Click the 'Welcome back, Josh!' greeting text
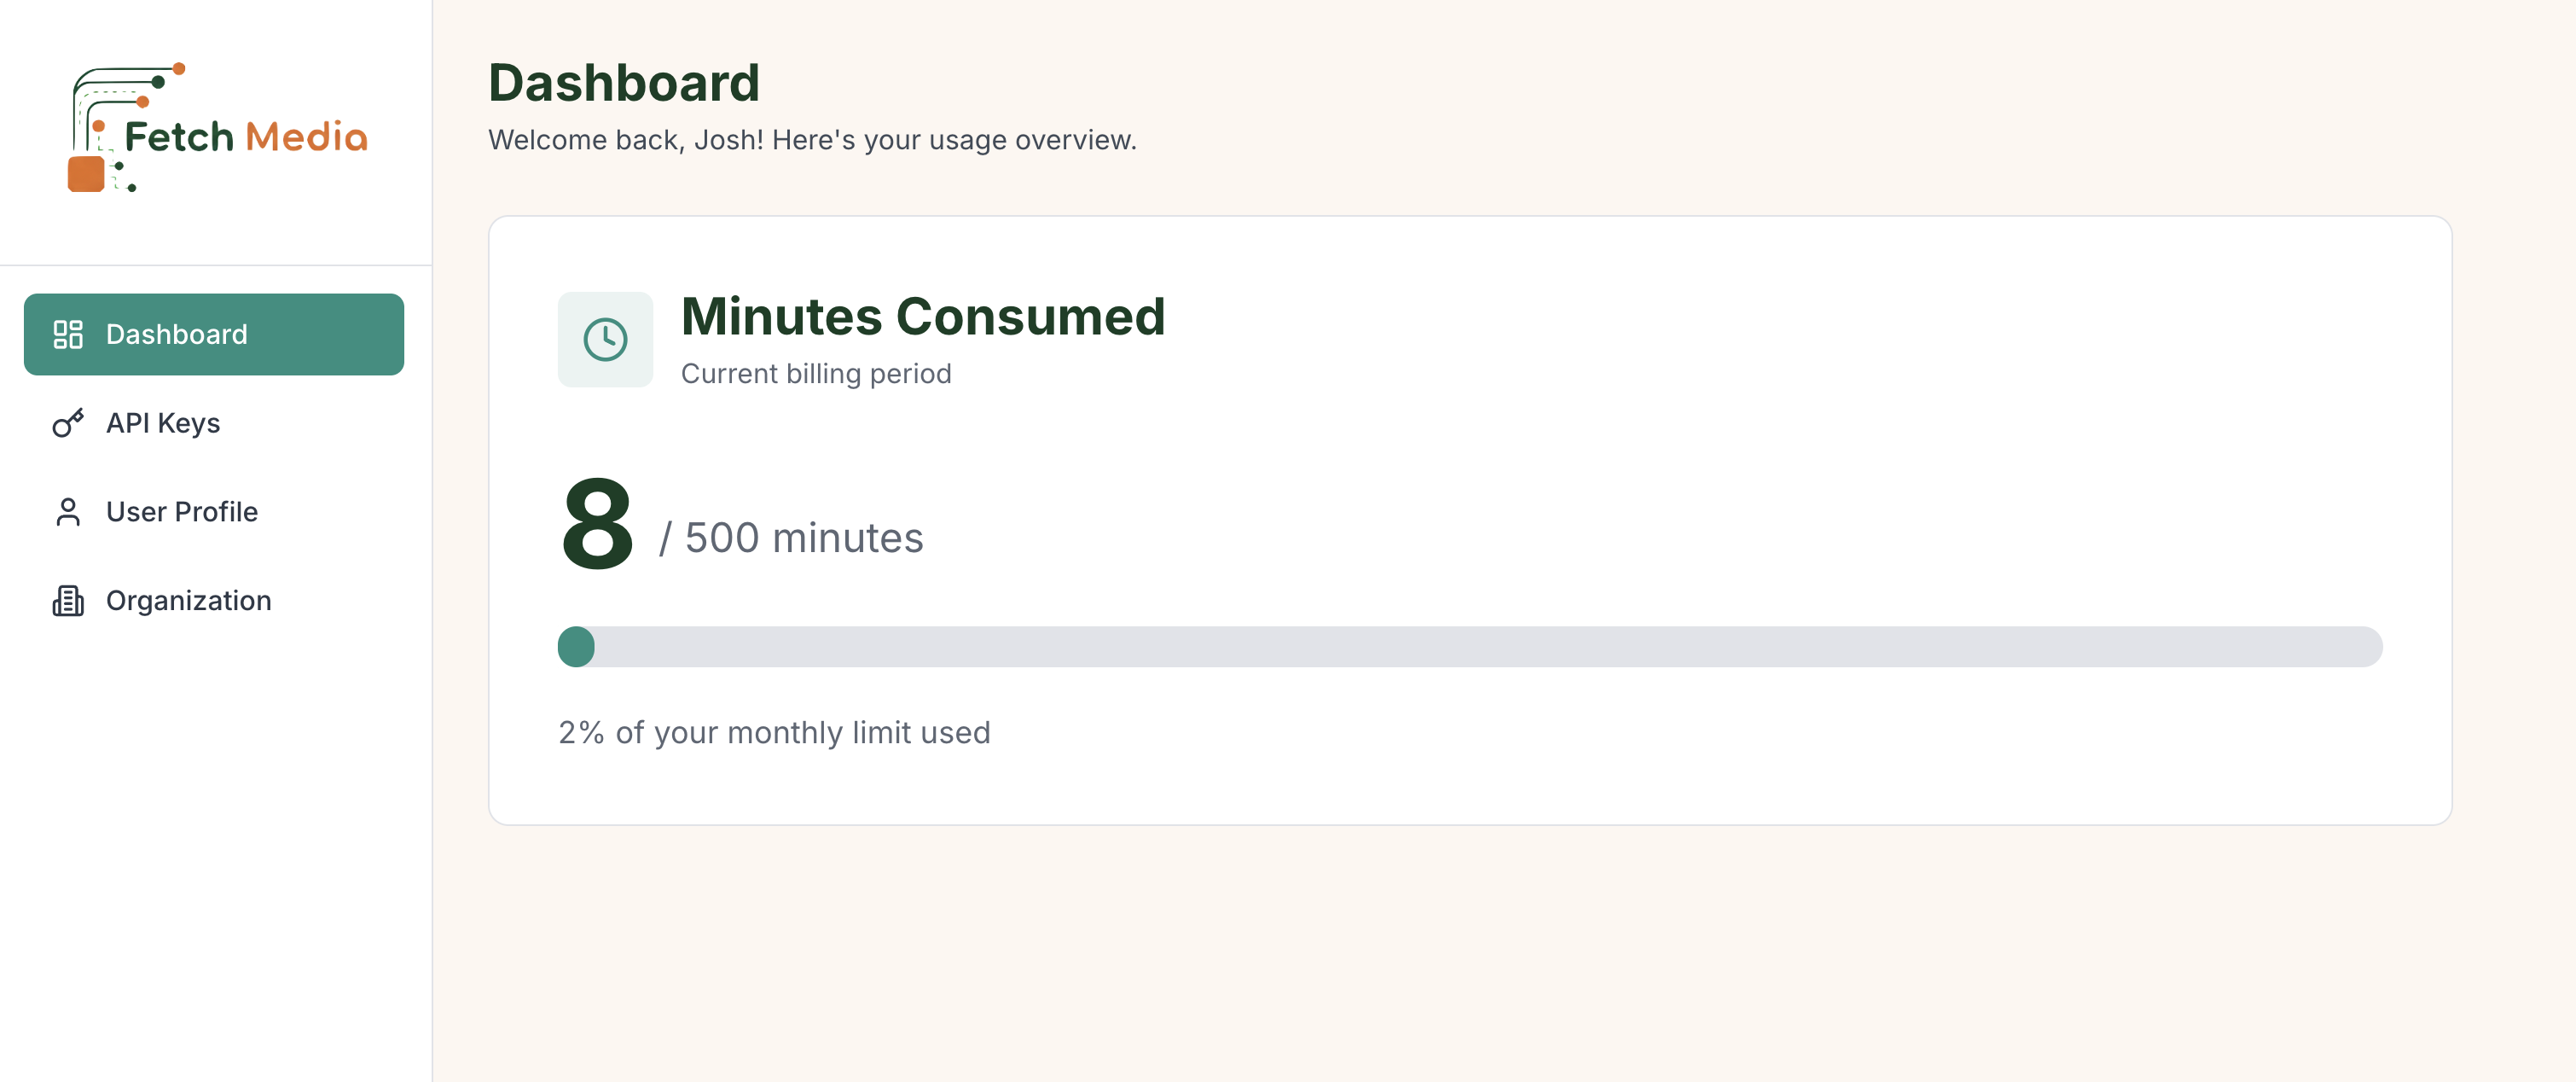2576x1082 pixels. click(812, 140)
